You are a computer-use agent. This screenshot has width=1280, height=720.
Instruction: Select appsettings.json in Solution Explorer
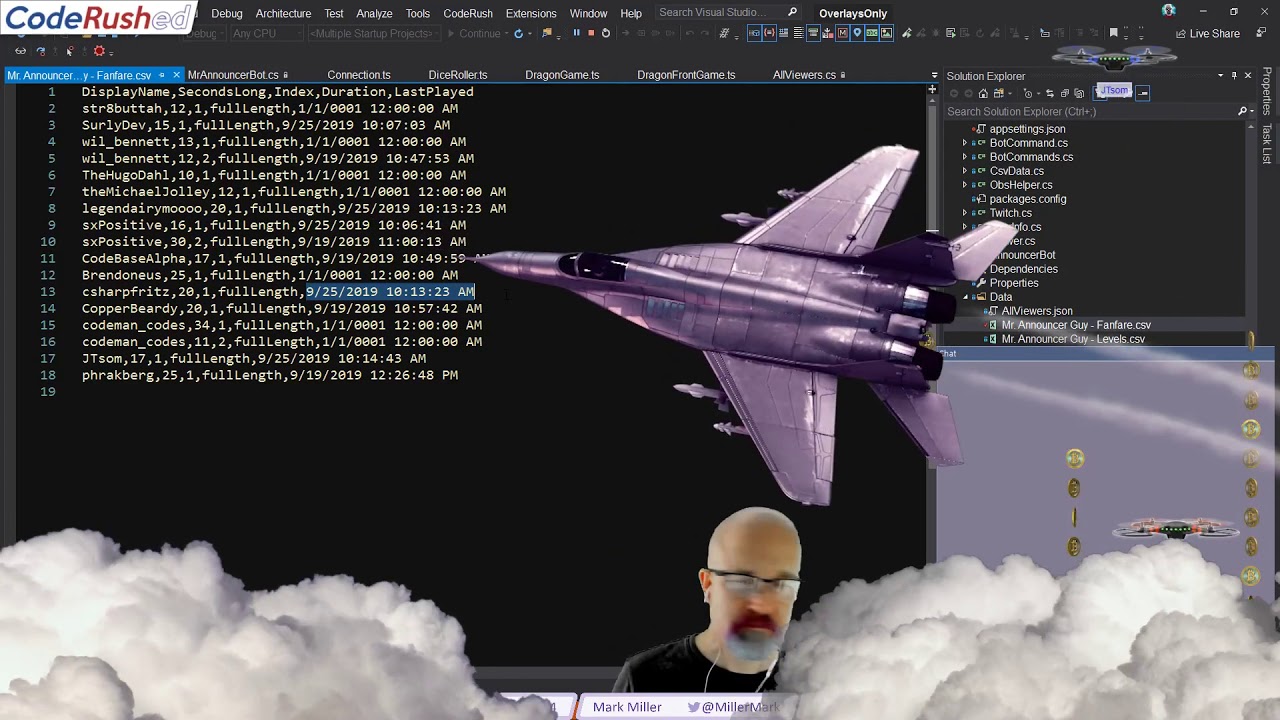tap(1027, 129)
